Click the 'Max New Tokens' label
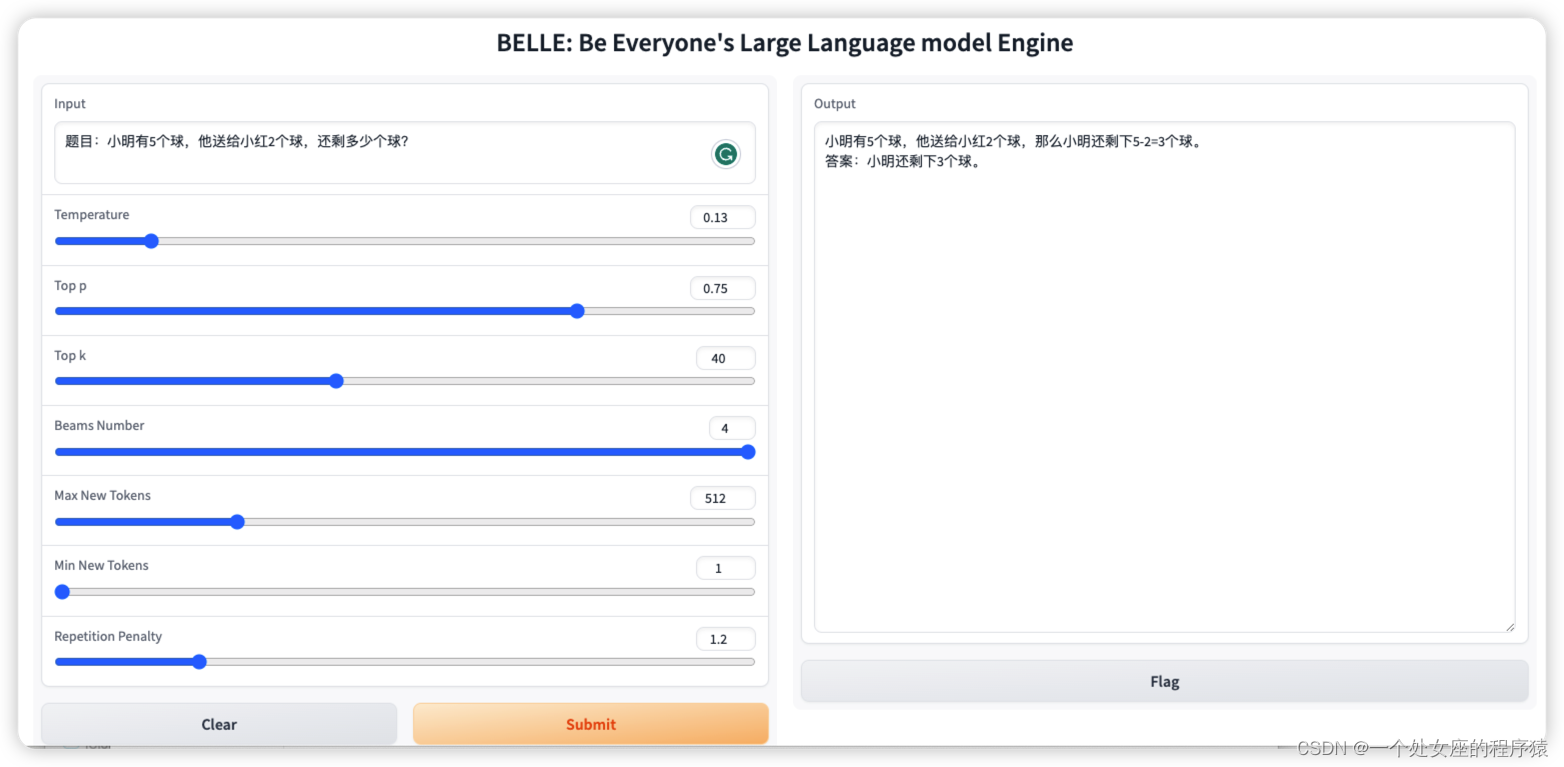The height and width of the screenshot is (767, 1564). coord(103,496)
